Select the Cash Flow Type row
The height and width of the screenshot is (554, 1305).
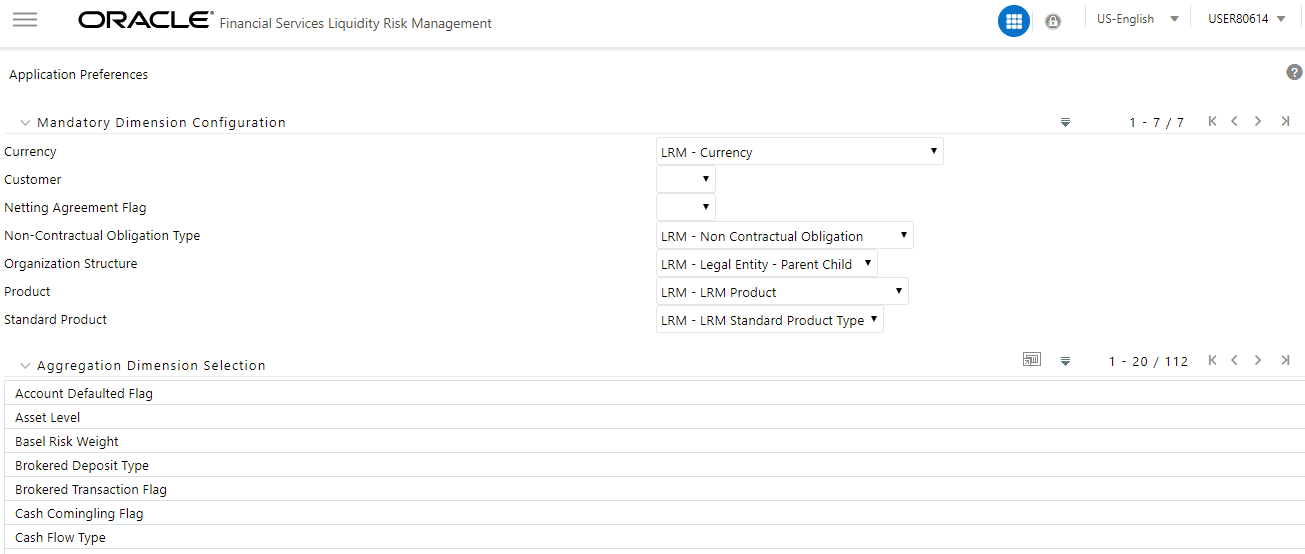click(654, 537)
